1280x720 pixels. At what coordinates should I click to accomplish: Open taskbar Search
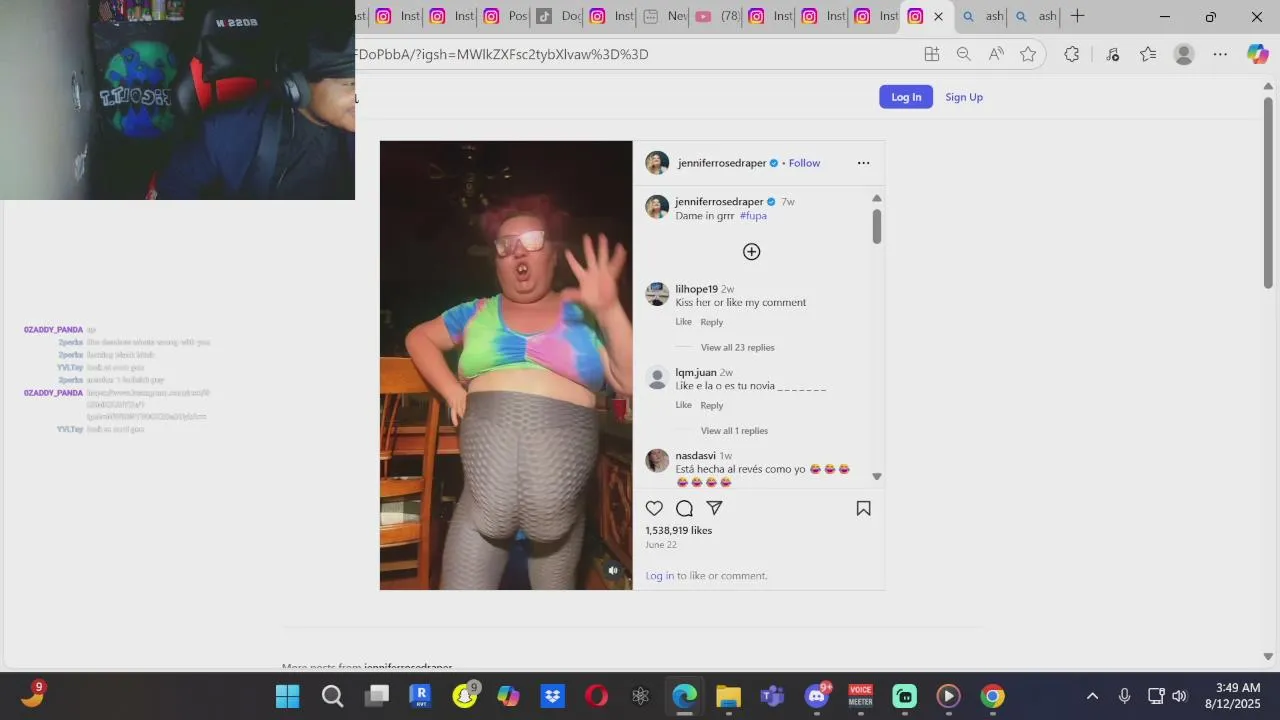coord(332,696)
